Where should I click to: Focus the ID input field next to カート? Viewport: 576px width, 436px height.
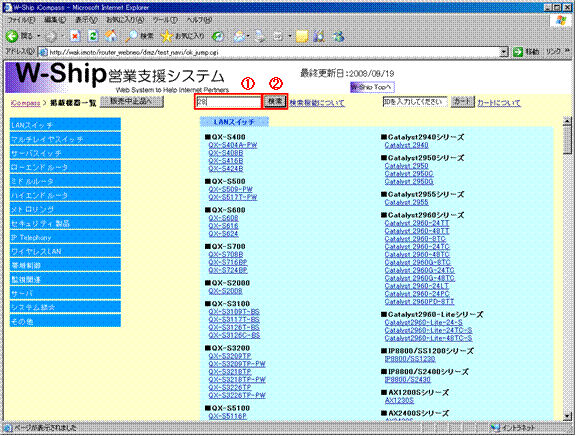coord(415,102)
